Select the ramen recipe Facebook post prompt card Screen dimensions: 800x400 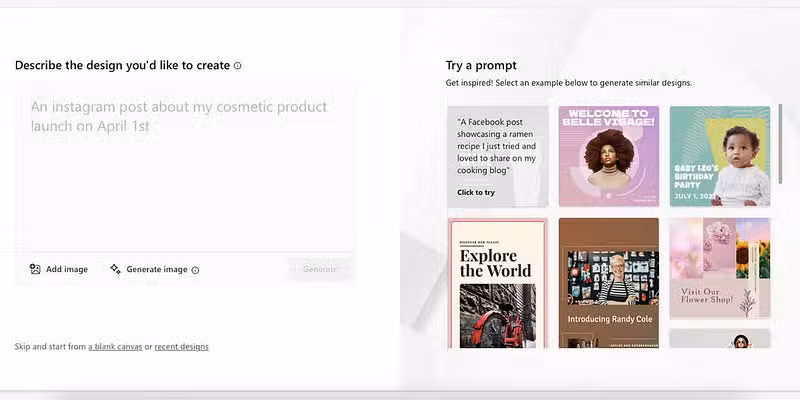point(497,155)
